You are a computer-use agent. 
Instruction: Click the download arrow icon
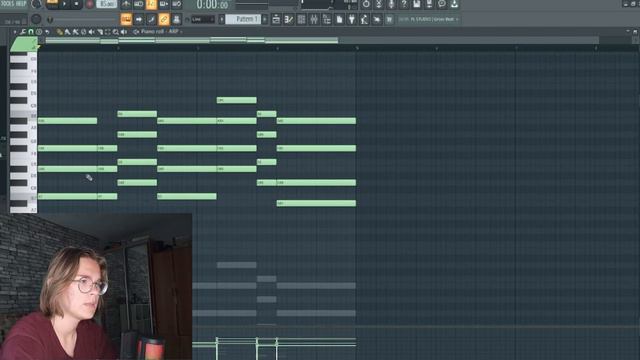point(454,4)
